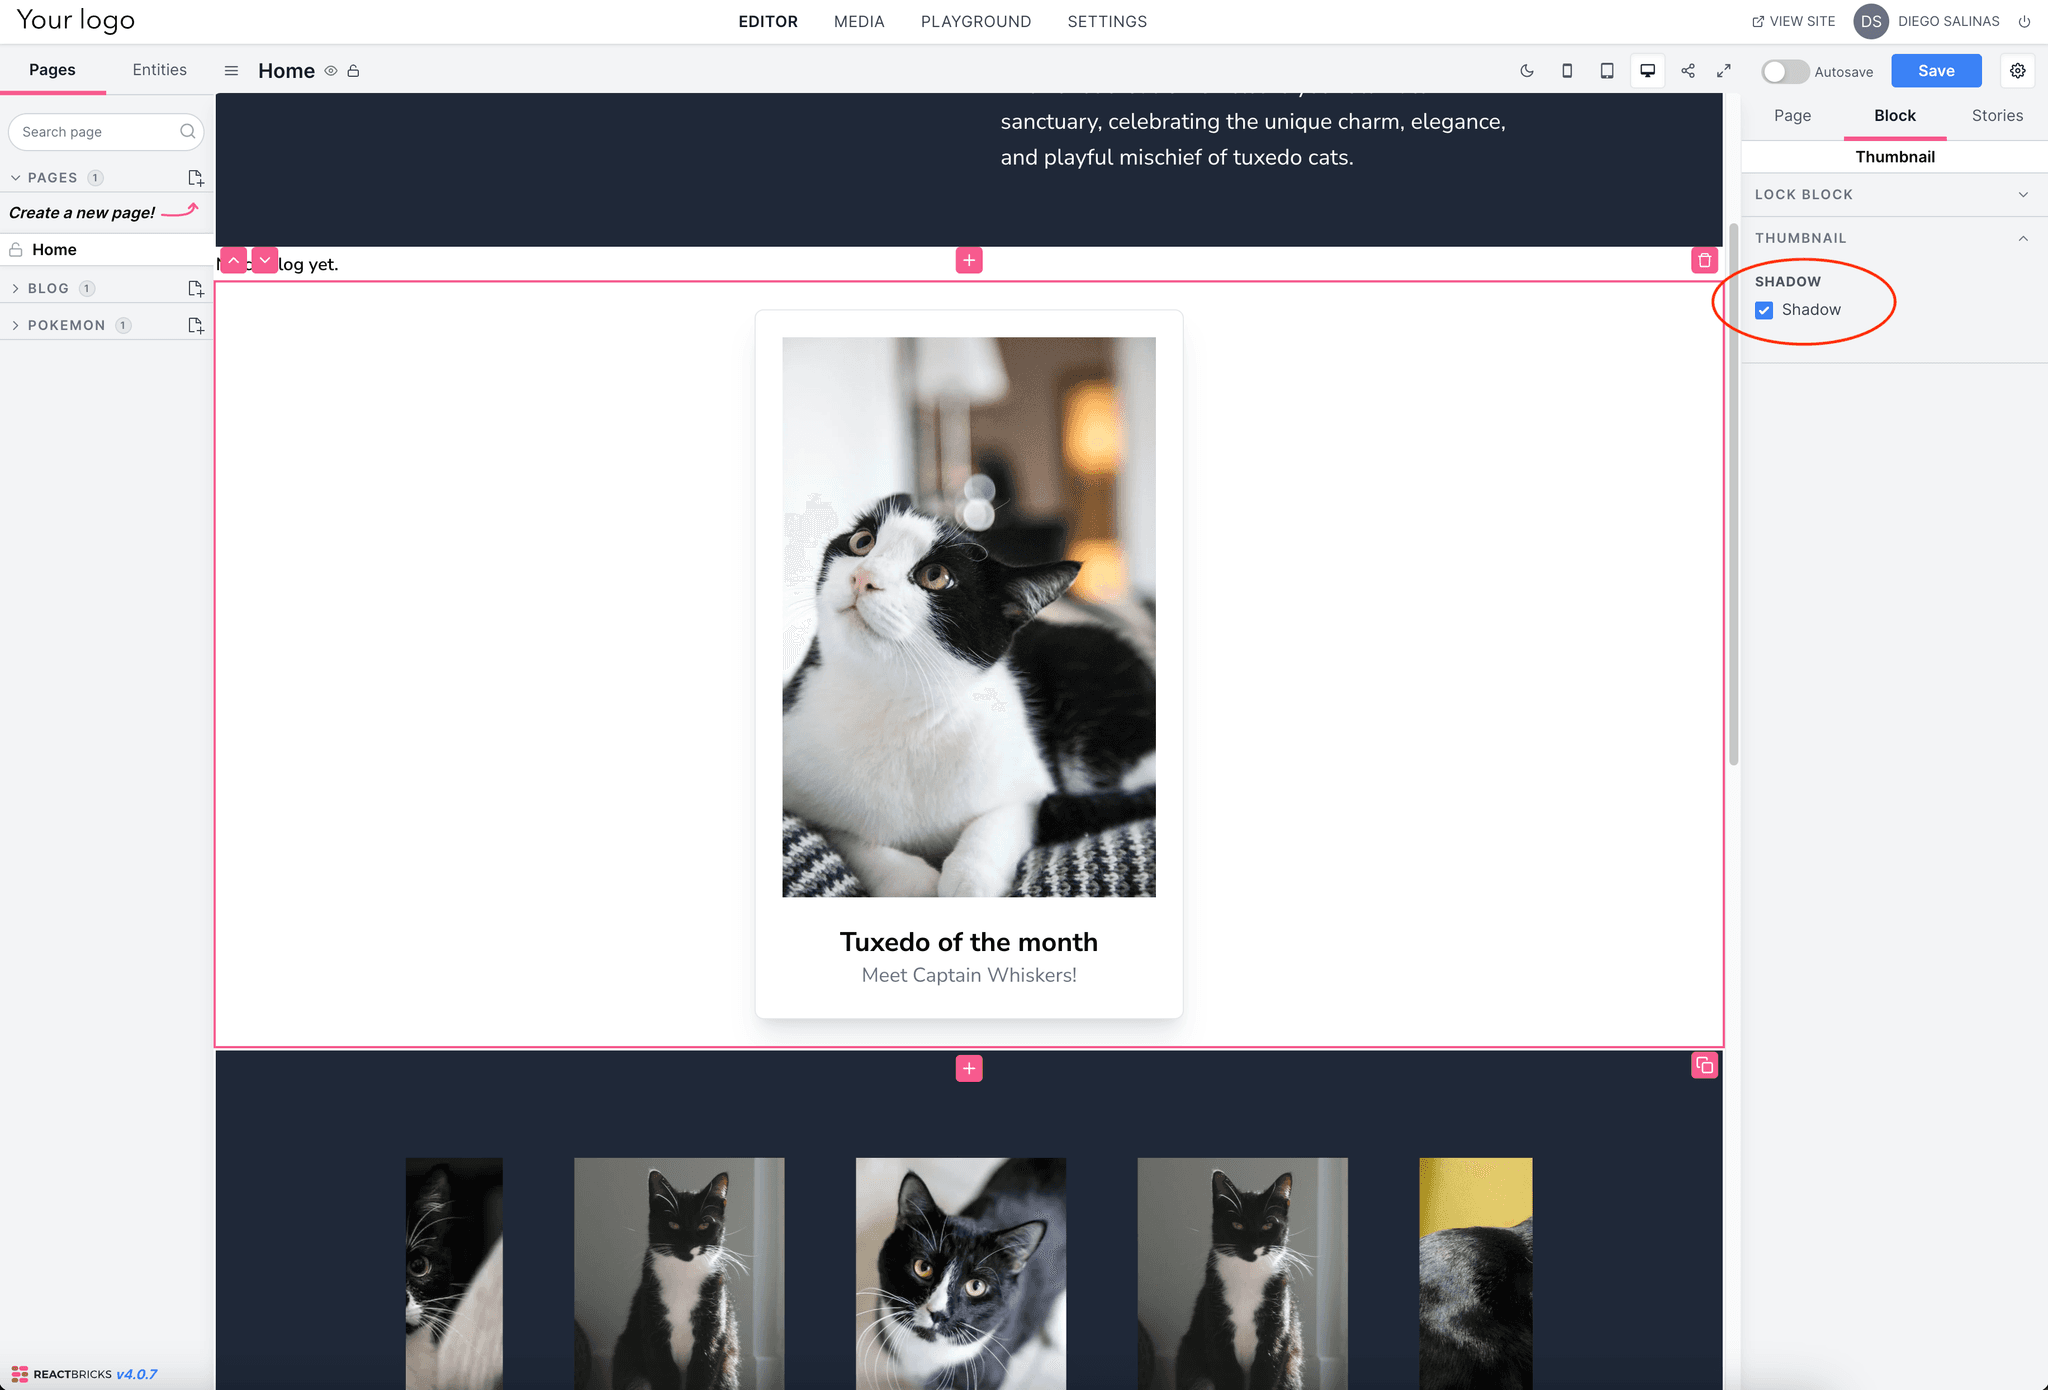Add block above the Thumbnail block
The width and height of the screenshot is (2048, 1390).
tap(969, 260)
